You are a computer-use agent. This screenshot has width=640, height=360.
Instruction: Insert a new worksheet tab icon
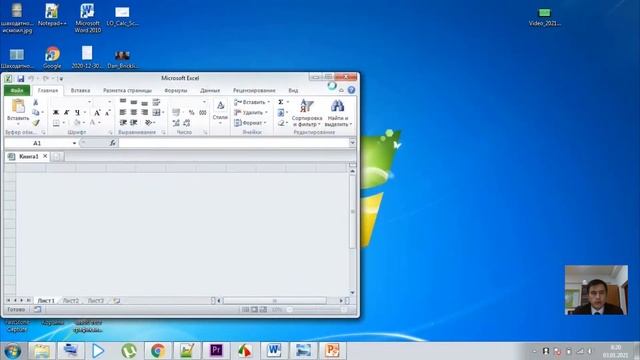(117, 300)
